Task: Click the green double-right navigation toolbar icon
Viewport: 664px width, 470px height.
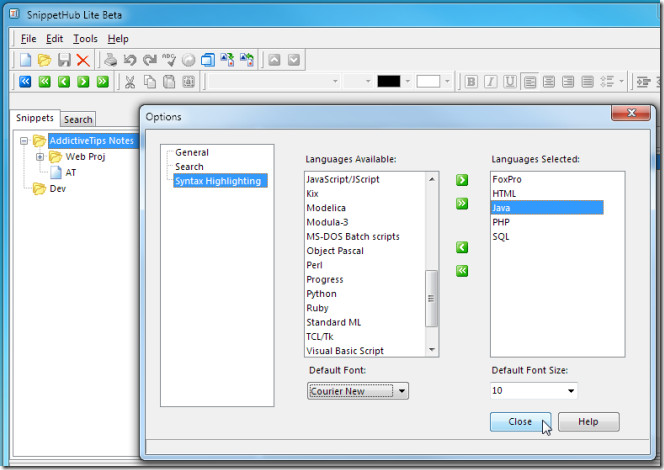Action: [x=102, y=81]
